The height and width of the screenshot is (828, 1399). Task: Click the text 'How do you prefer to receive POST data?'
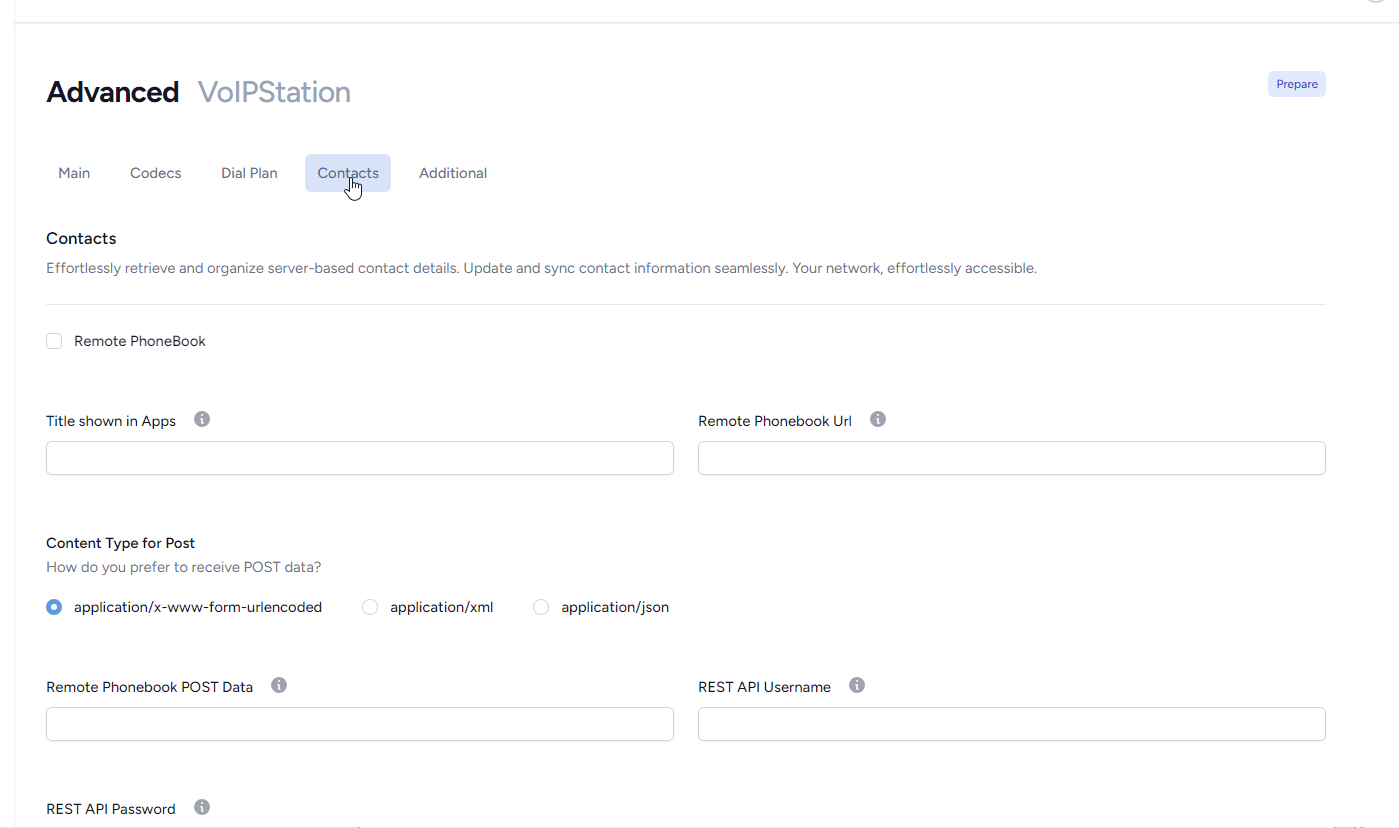click(184, 567)
